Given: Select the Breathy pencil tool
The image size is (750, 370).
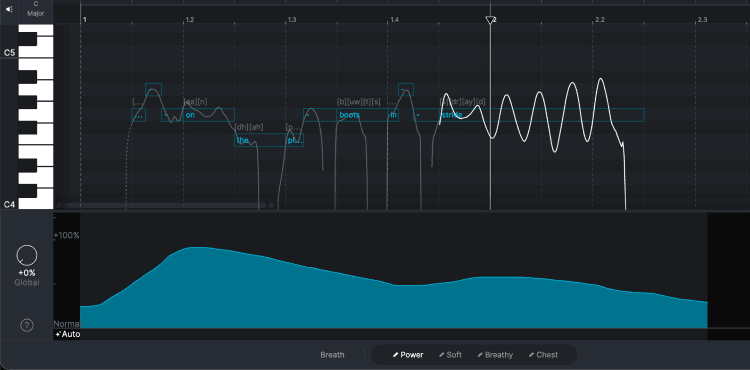Looking at the screenshot, I should pyautogui.click(x=495, y=355).
